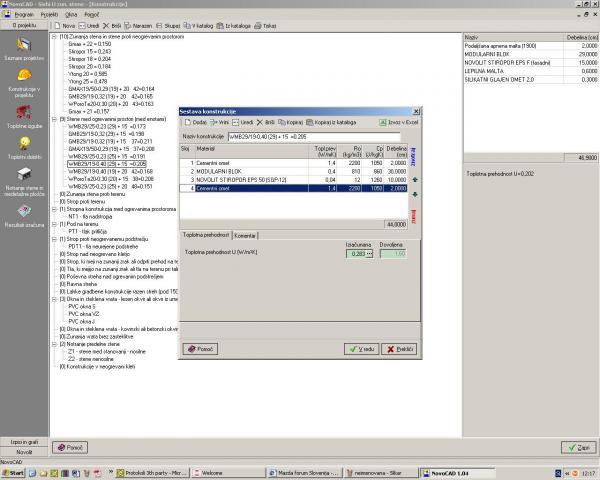Open the Projekti menu
The height and width of the screenshot is (480, 600).
pos(46,9)
